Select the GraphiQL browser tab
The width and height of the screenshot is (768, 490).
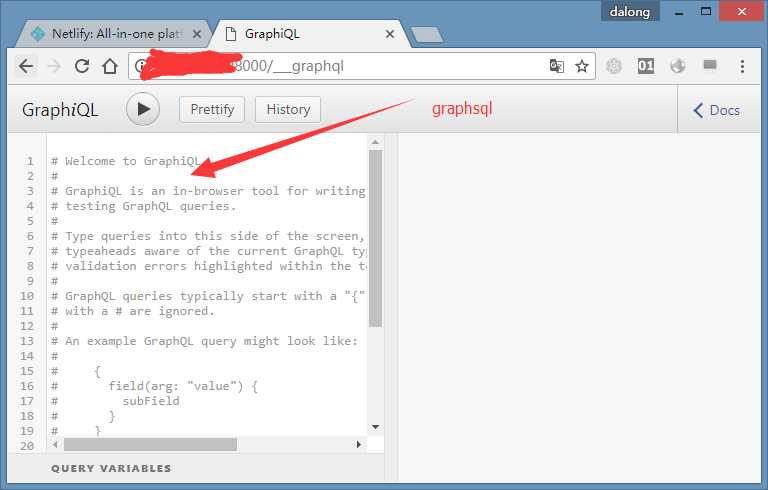[310, 34]
